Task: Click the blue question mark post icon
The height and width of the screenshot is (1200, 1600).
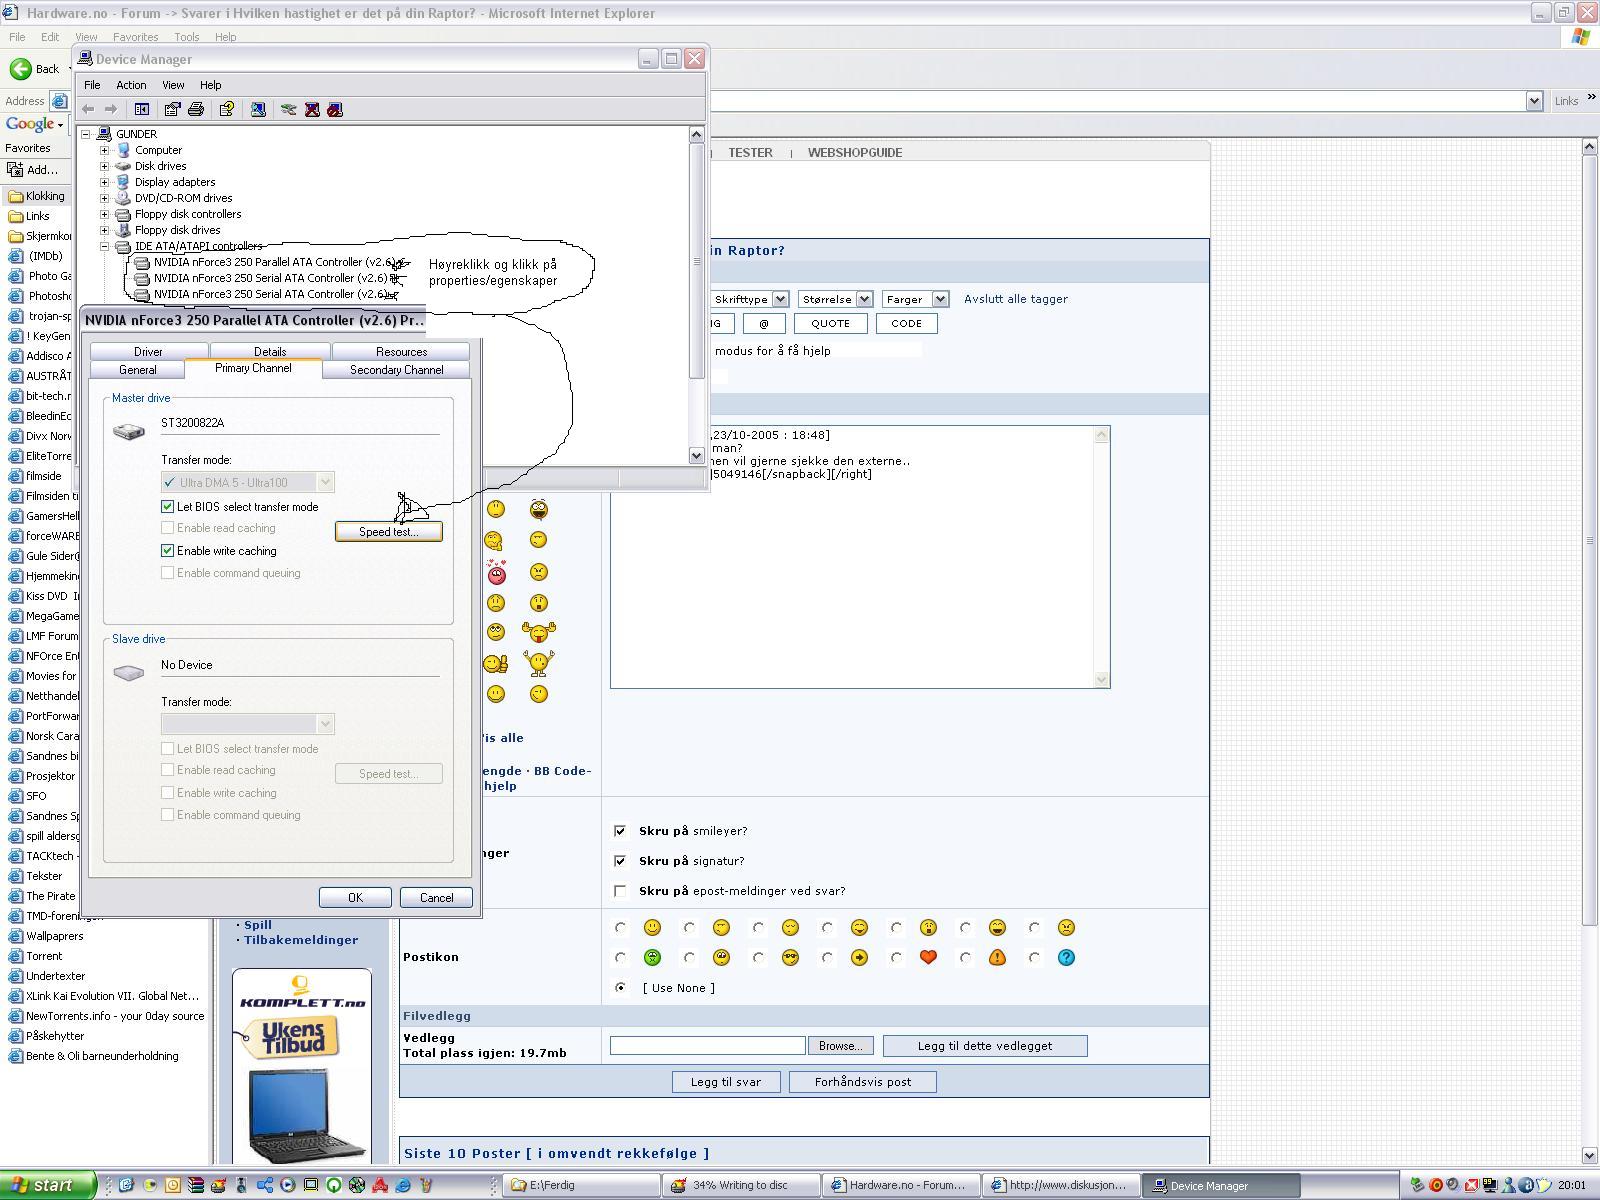Action: 1066,957
